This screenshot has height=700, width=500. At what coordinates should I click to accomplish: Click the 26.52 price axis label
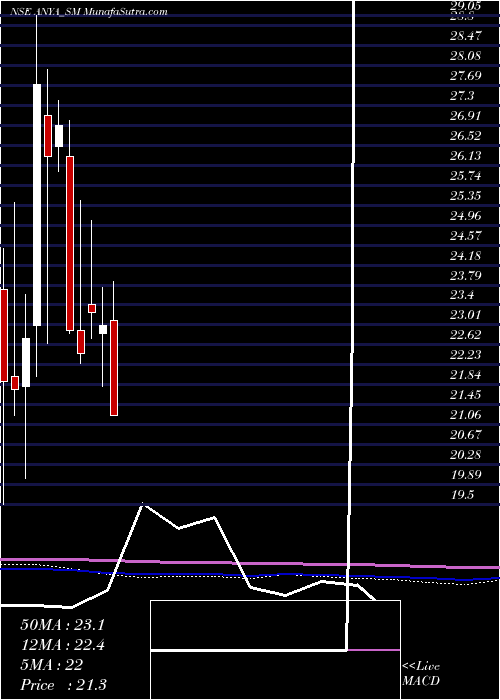(465, 136)
